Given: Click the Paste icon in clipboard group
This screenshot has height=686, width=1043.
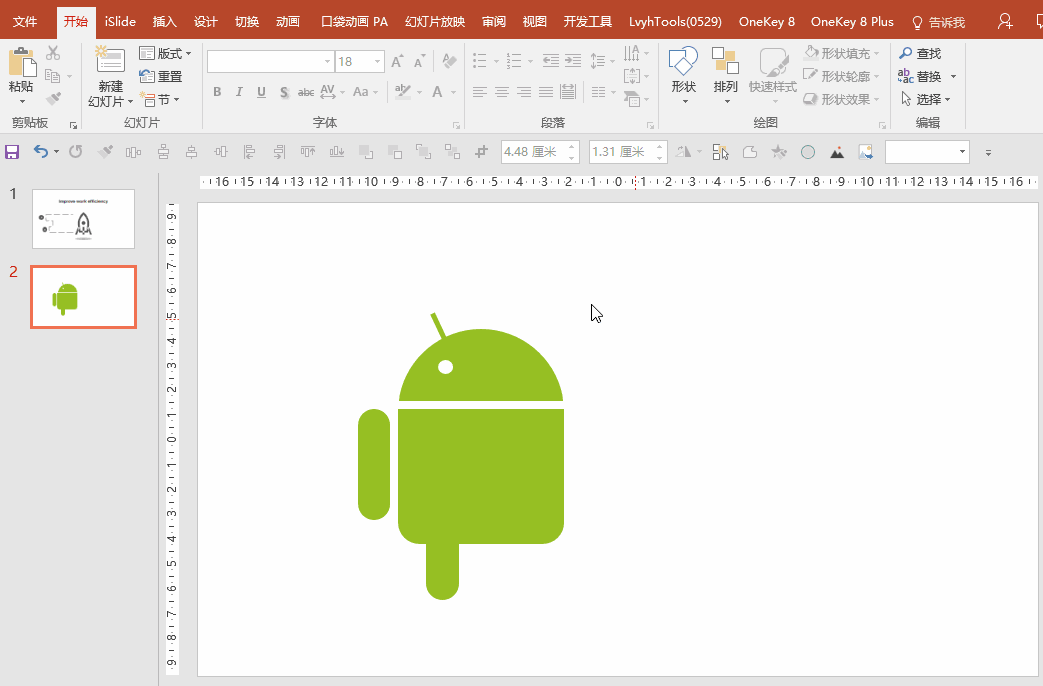Looking at the screenshot, I should 21,63.
